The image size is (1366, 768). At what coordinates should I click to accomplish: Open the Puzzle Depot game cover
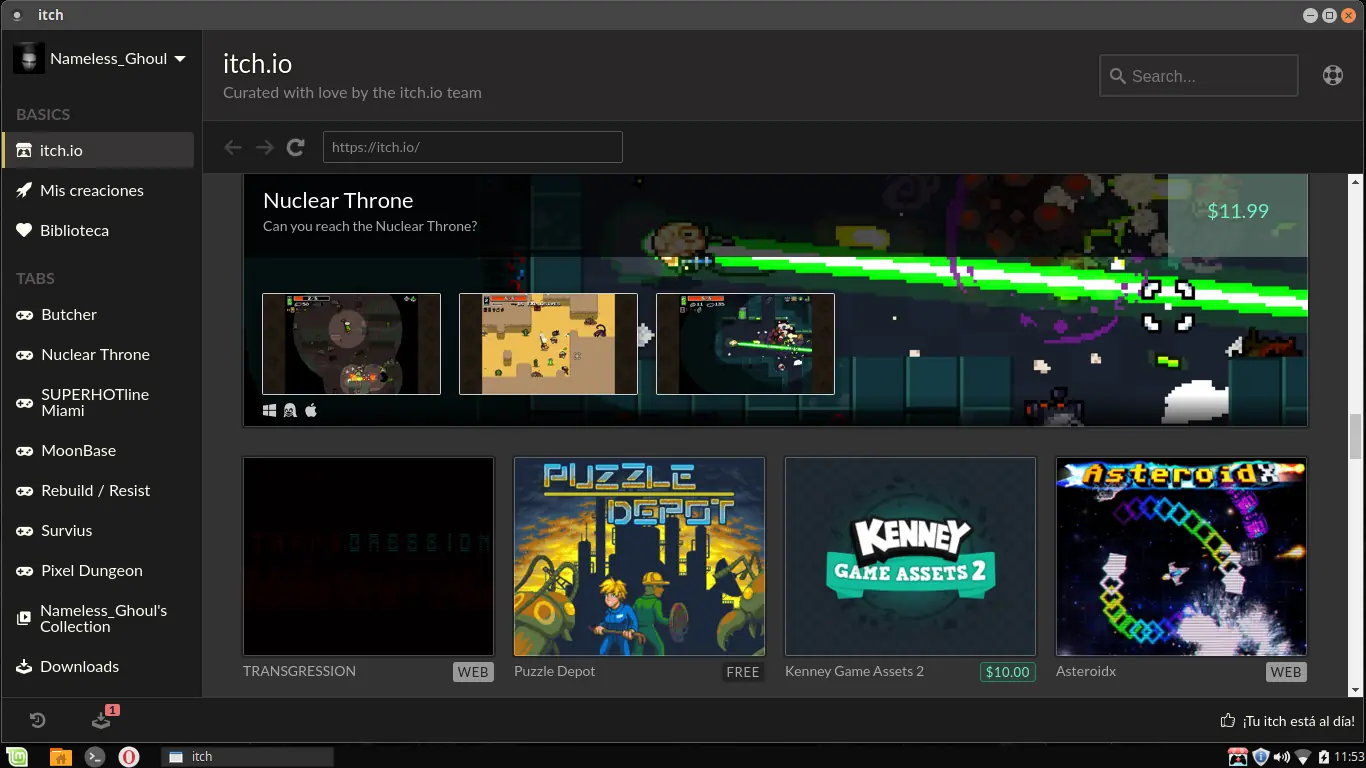(x=639, y=556)
